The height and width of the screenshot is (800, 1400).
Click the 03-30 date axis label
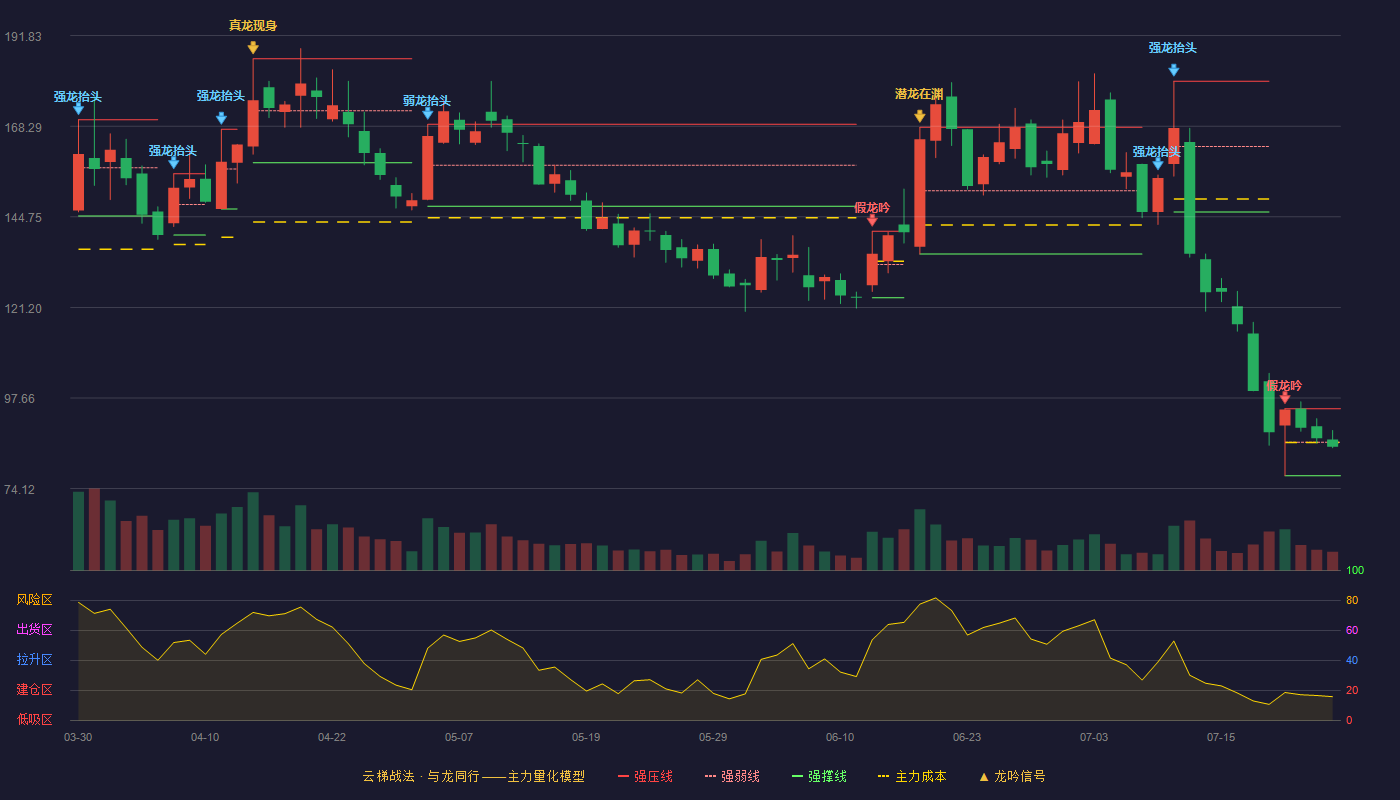[x=78, y=737]
